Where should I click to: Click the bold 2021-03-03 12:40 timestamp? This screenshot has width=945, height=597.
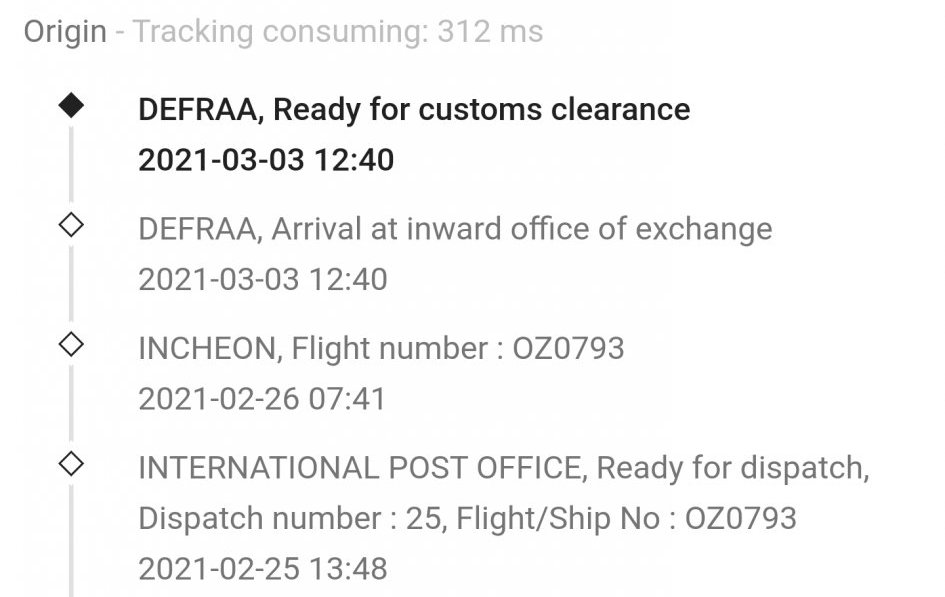[x=266, y=160]
